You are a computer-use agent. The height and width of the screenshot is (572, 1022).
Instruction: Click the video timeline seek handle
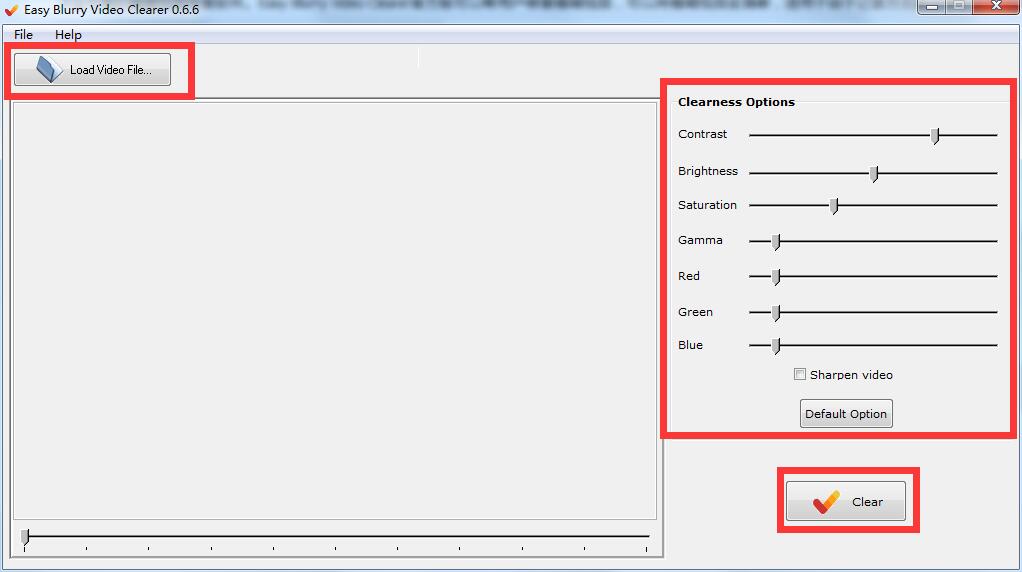click(x=25, y=537)
